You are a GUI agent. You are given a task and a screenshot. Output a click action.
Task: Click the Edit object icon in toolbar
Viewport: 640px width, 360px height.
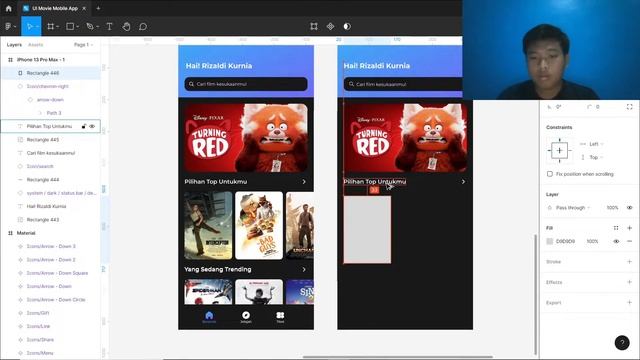(314, 27)
